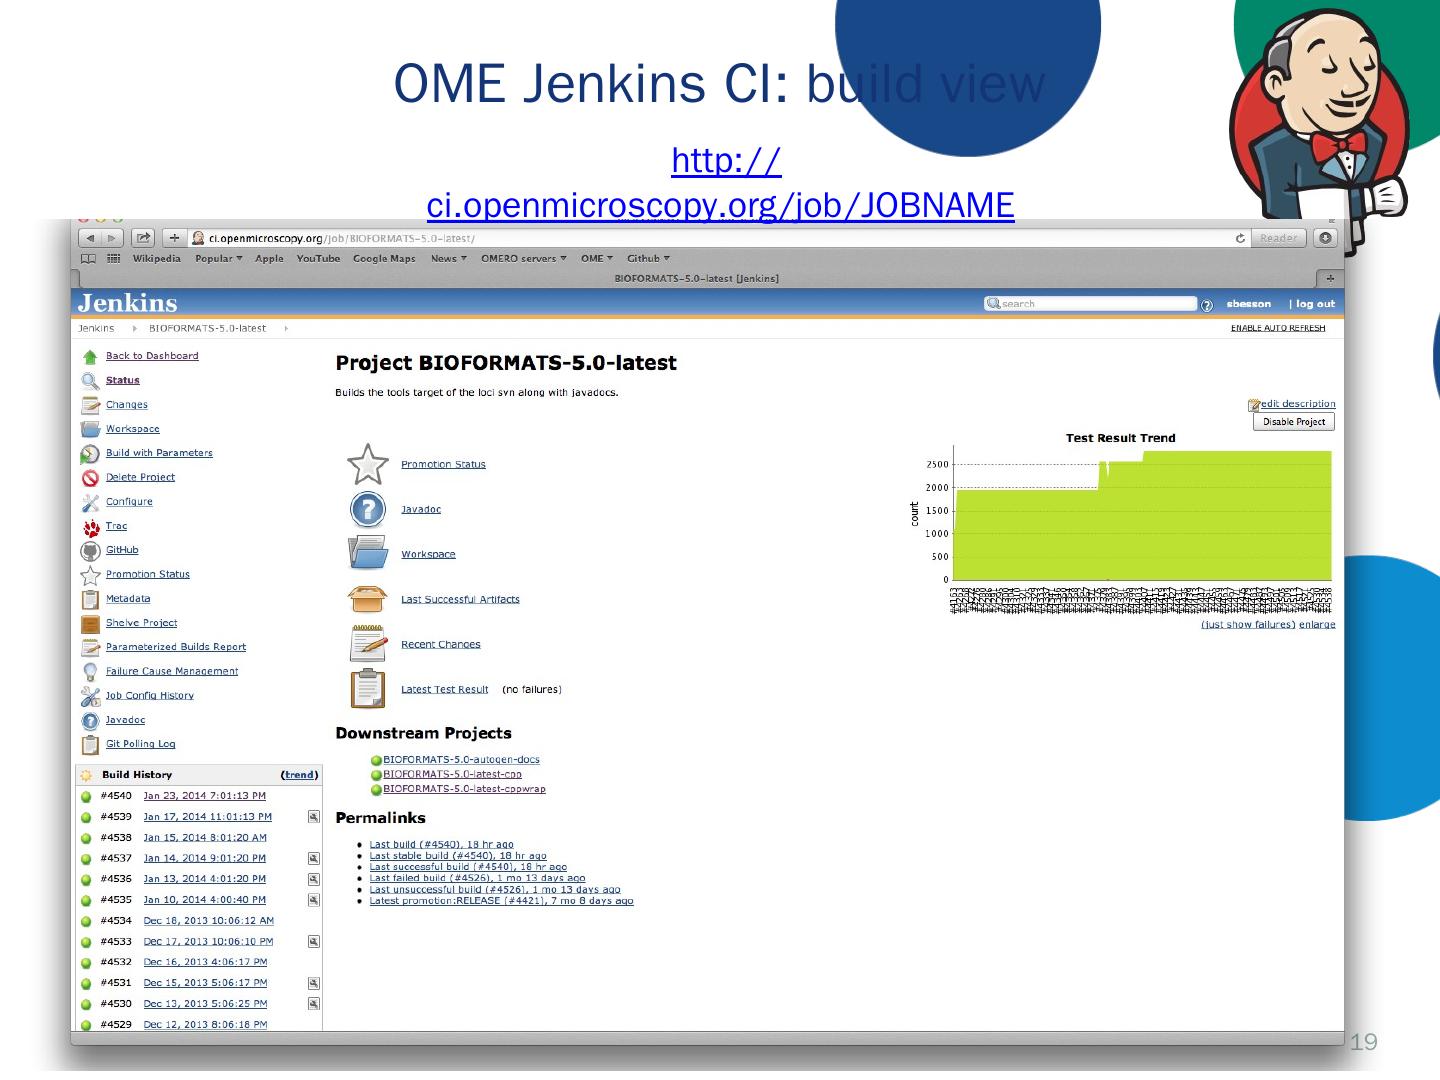The height and width of the screenshot is (1080, 1440).
Task: Click the edit description link
Action: point(1298,404)
